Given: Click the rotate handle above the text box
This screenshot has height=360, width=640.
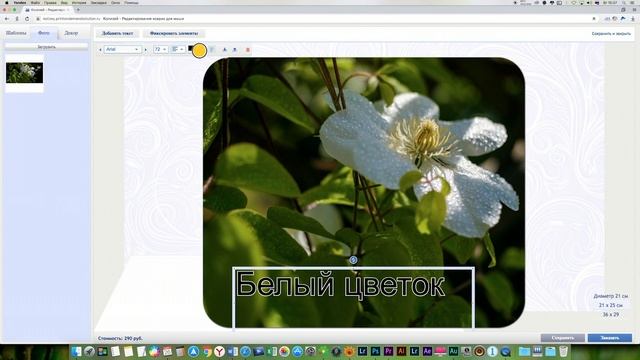Looking at the screenshot, I should 353,260.
